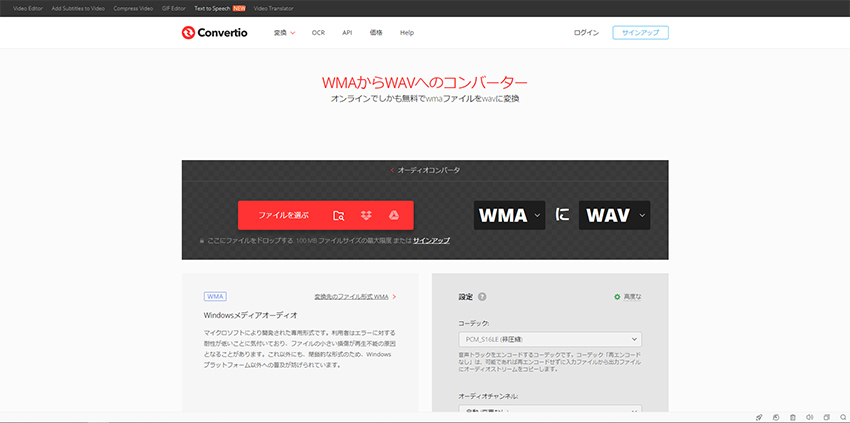This screenshot has width=850, height=423.
Task: Click the speaker icon in bottom bar
Action: tap(809, 417)
